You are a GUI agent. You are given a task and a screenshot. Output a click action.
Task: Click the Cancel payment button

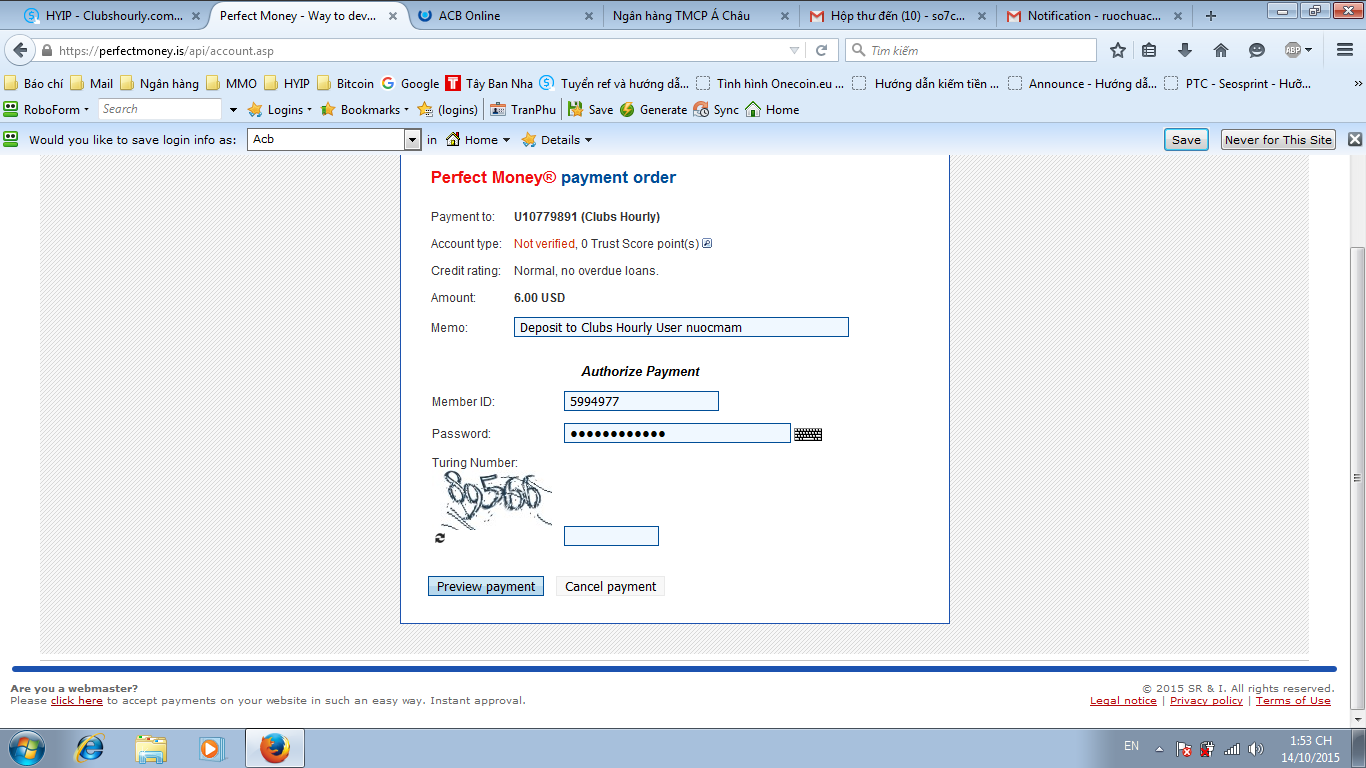pos(610,587)
